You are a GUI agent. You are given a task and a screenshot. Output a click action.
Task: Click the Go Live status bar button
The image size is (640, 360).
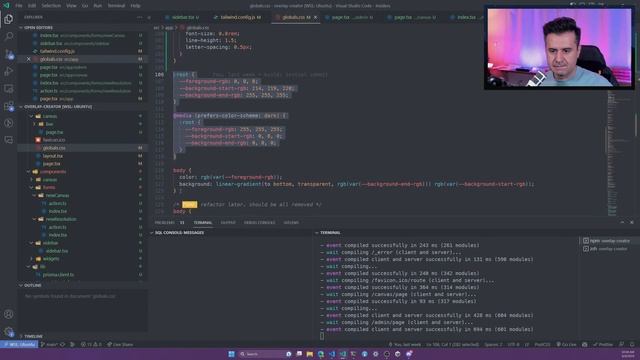click(x=566, y=344)
